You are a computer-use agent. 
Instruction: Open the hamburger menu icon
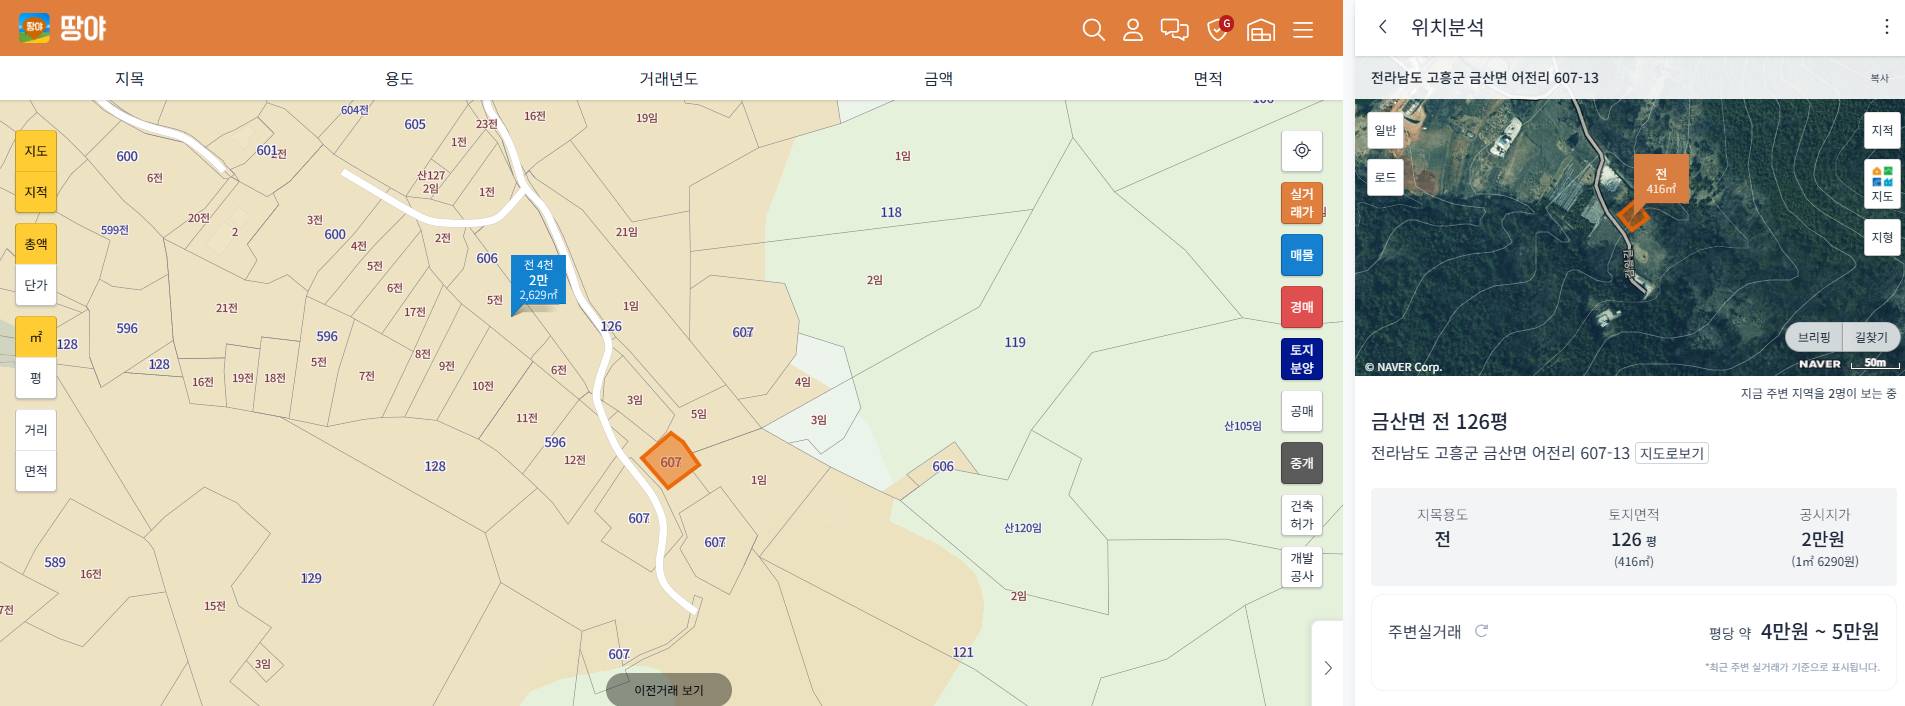[1303, 30]
